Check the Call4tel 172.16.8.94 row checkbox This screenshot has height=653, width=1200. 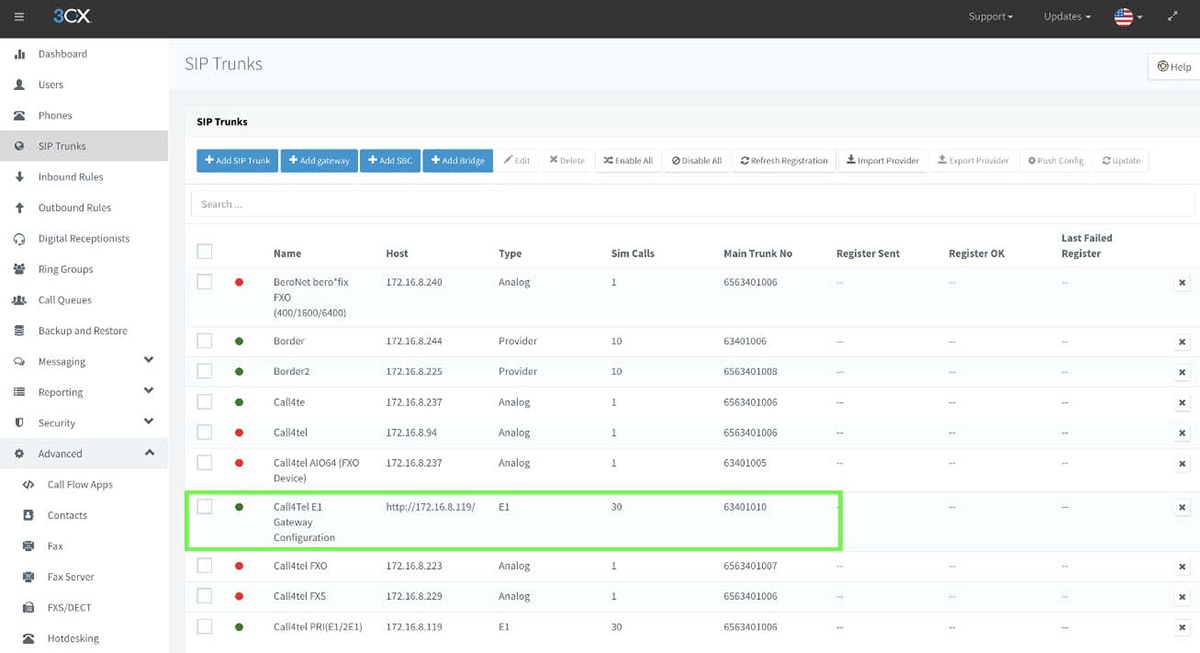point(205,432)
